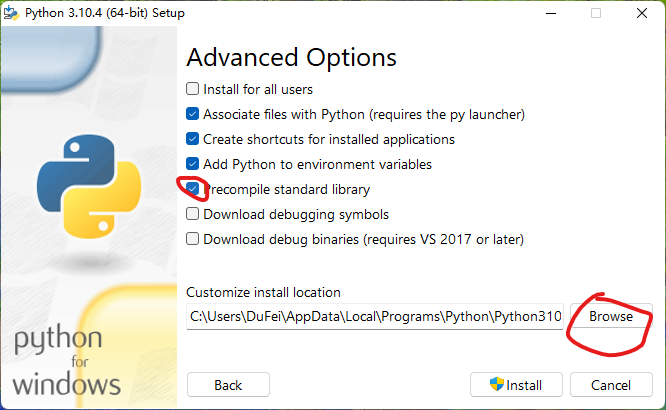This screenshot has width=666, height=410.
Task: Uncheck Associate files with Python
Action: (x=192, y=114)
